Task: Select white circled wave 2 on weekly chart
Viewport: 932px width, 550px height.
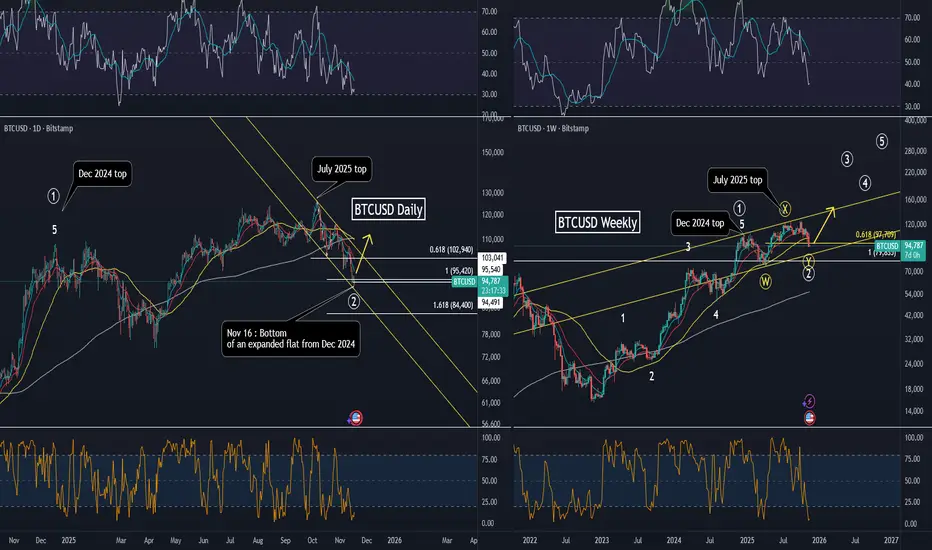Action: coord(808,274)
